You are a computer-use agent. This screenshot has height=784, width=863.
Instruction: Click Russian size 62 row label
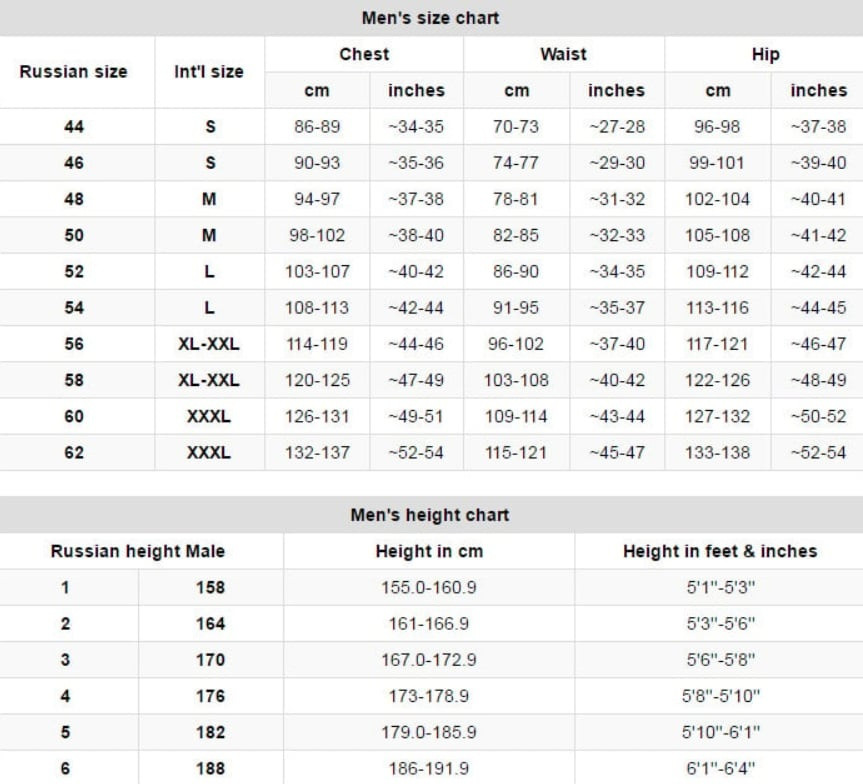[74, 452]
